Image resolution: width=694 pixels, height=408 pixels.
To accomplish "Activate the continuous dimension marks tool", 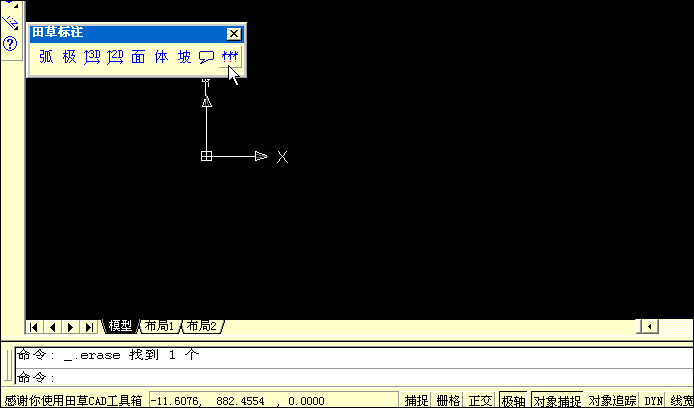I will [x=230, y=57].
